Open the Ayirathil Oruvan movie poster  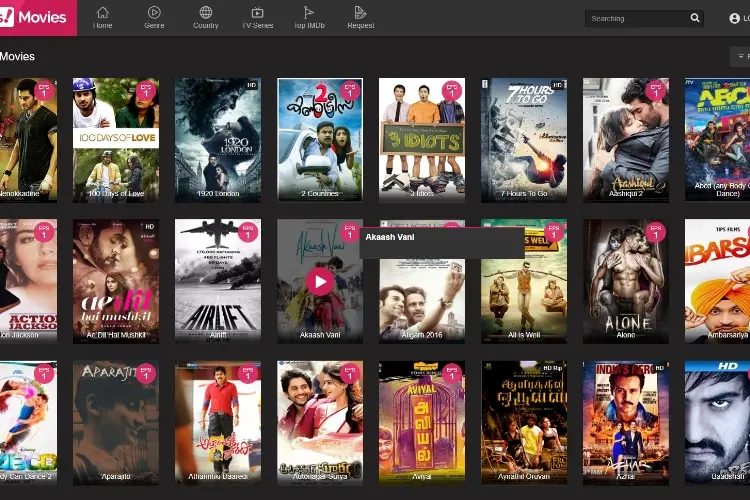(x=524, y=423)
